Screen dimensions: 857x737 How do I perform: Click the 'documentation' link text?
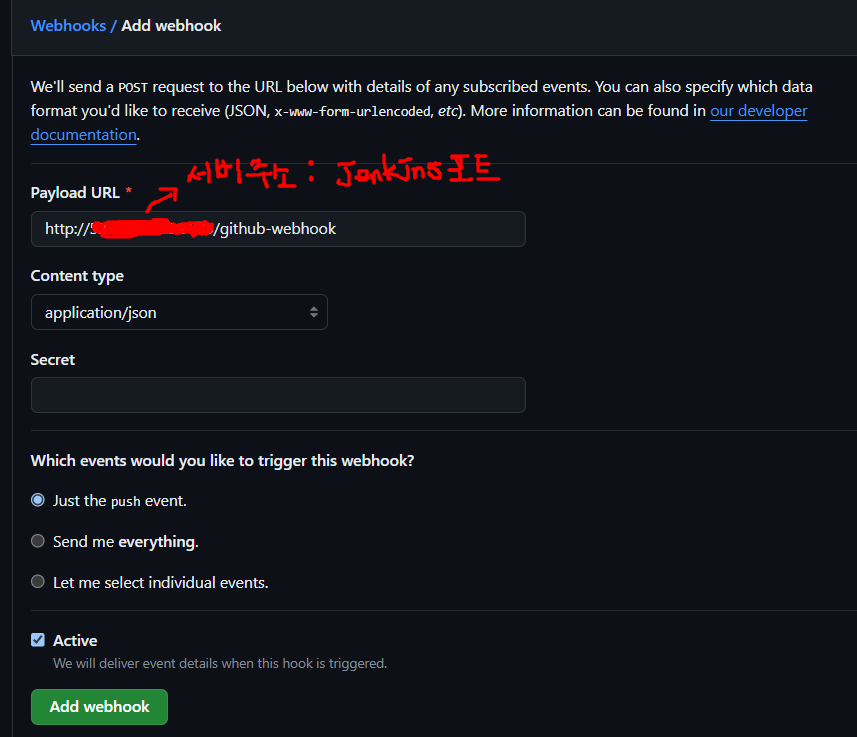84,135
